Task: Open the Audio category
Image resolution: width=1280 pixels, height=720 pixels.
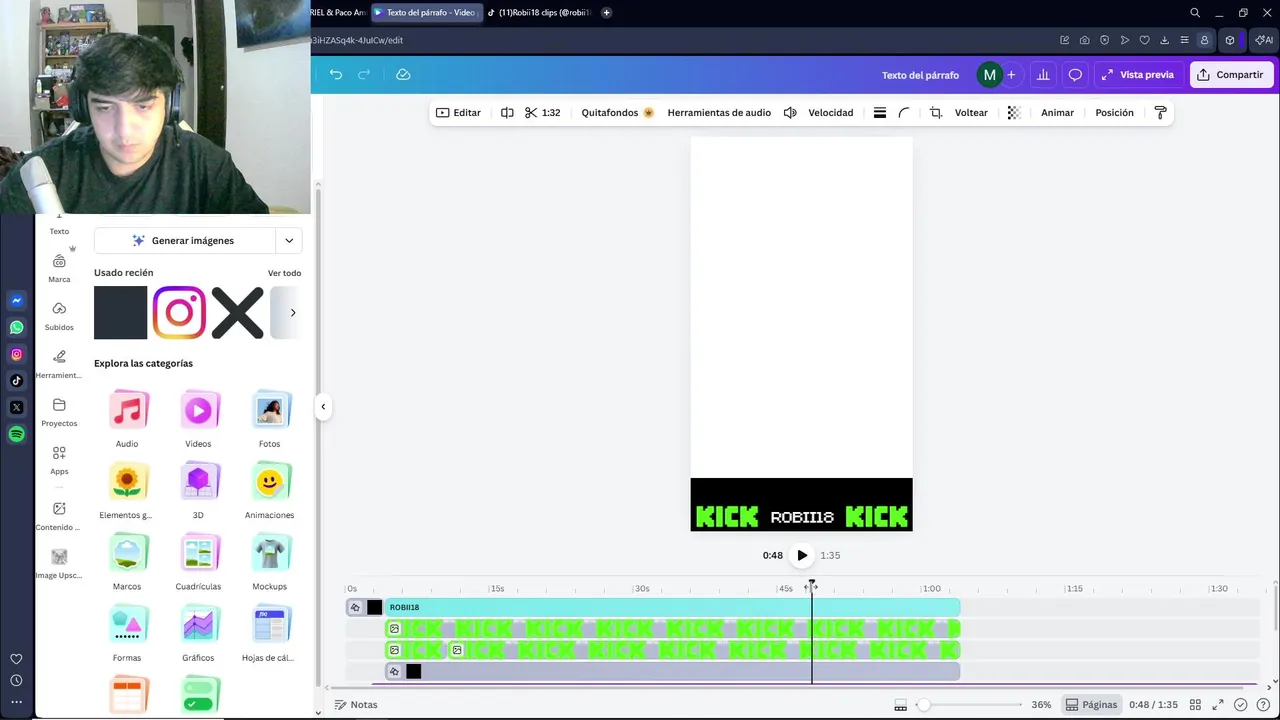Action: 127,419
